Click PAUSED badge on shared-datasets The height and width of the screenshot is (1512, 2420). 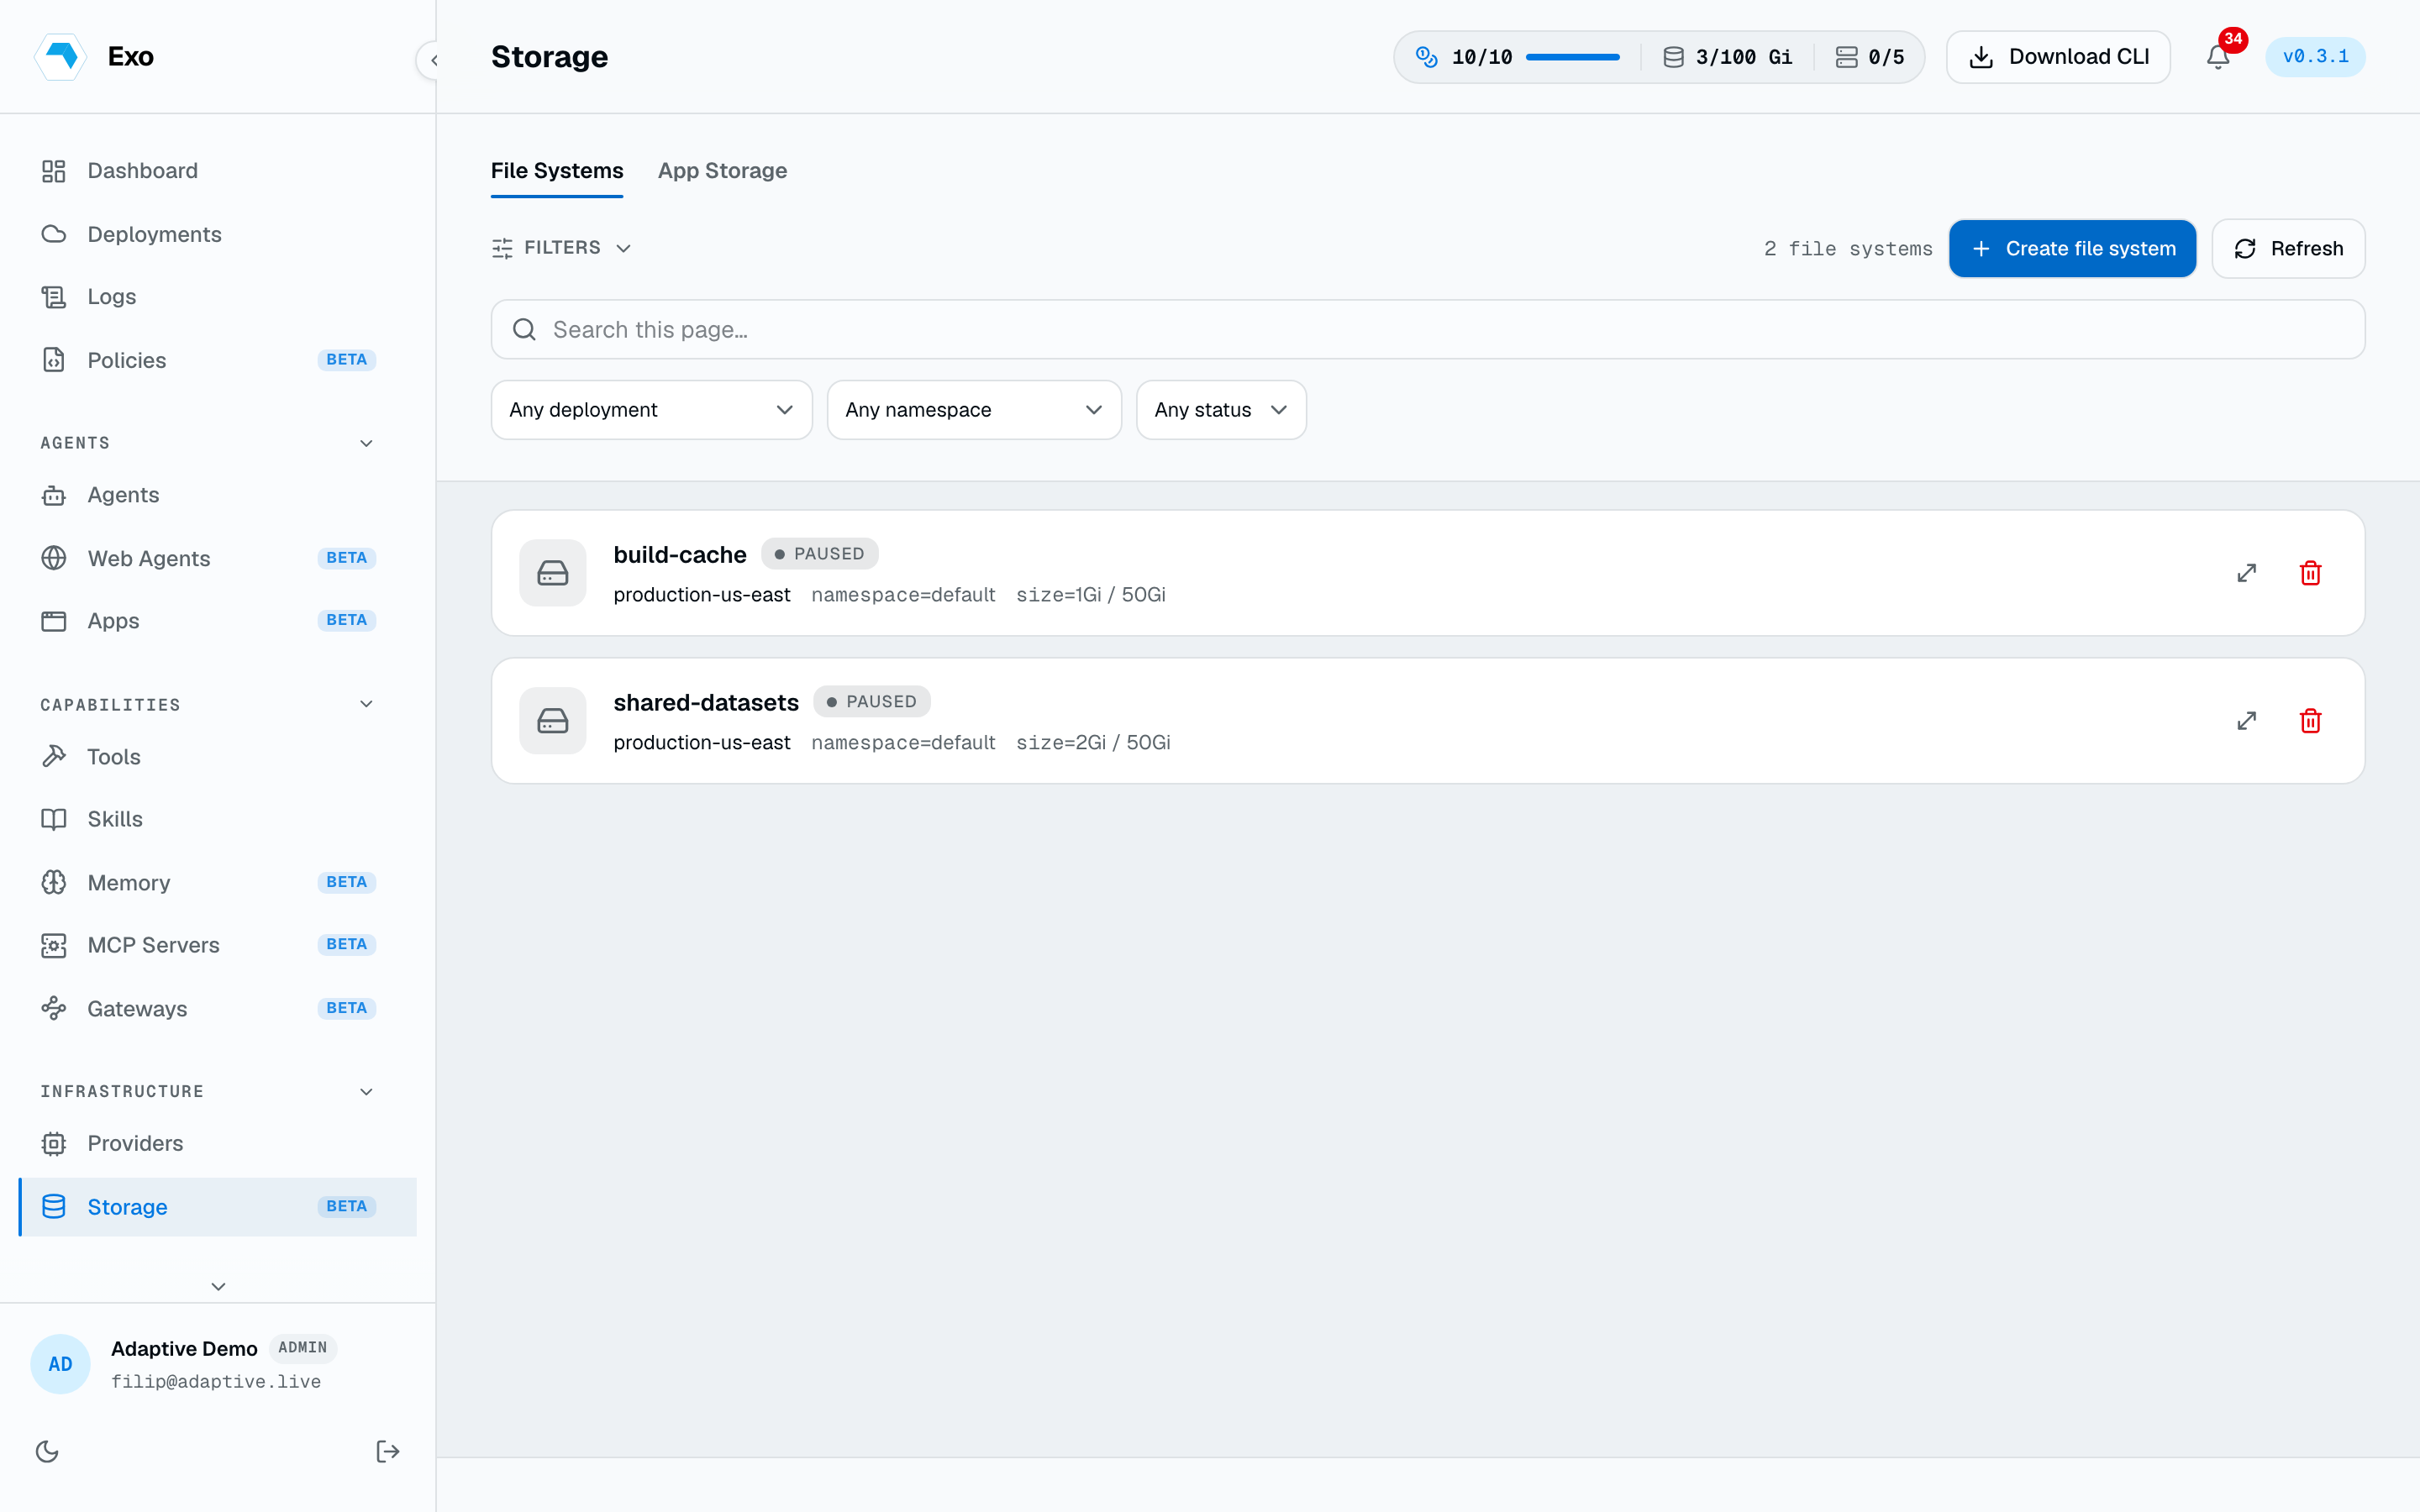pos(871,702)
